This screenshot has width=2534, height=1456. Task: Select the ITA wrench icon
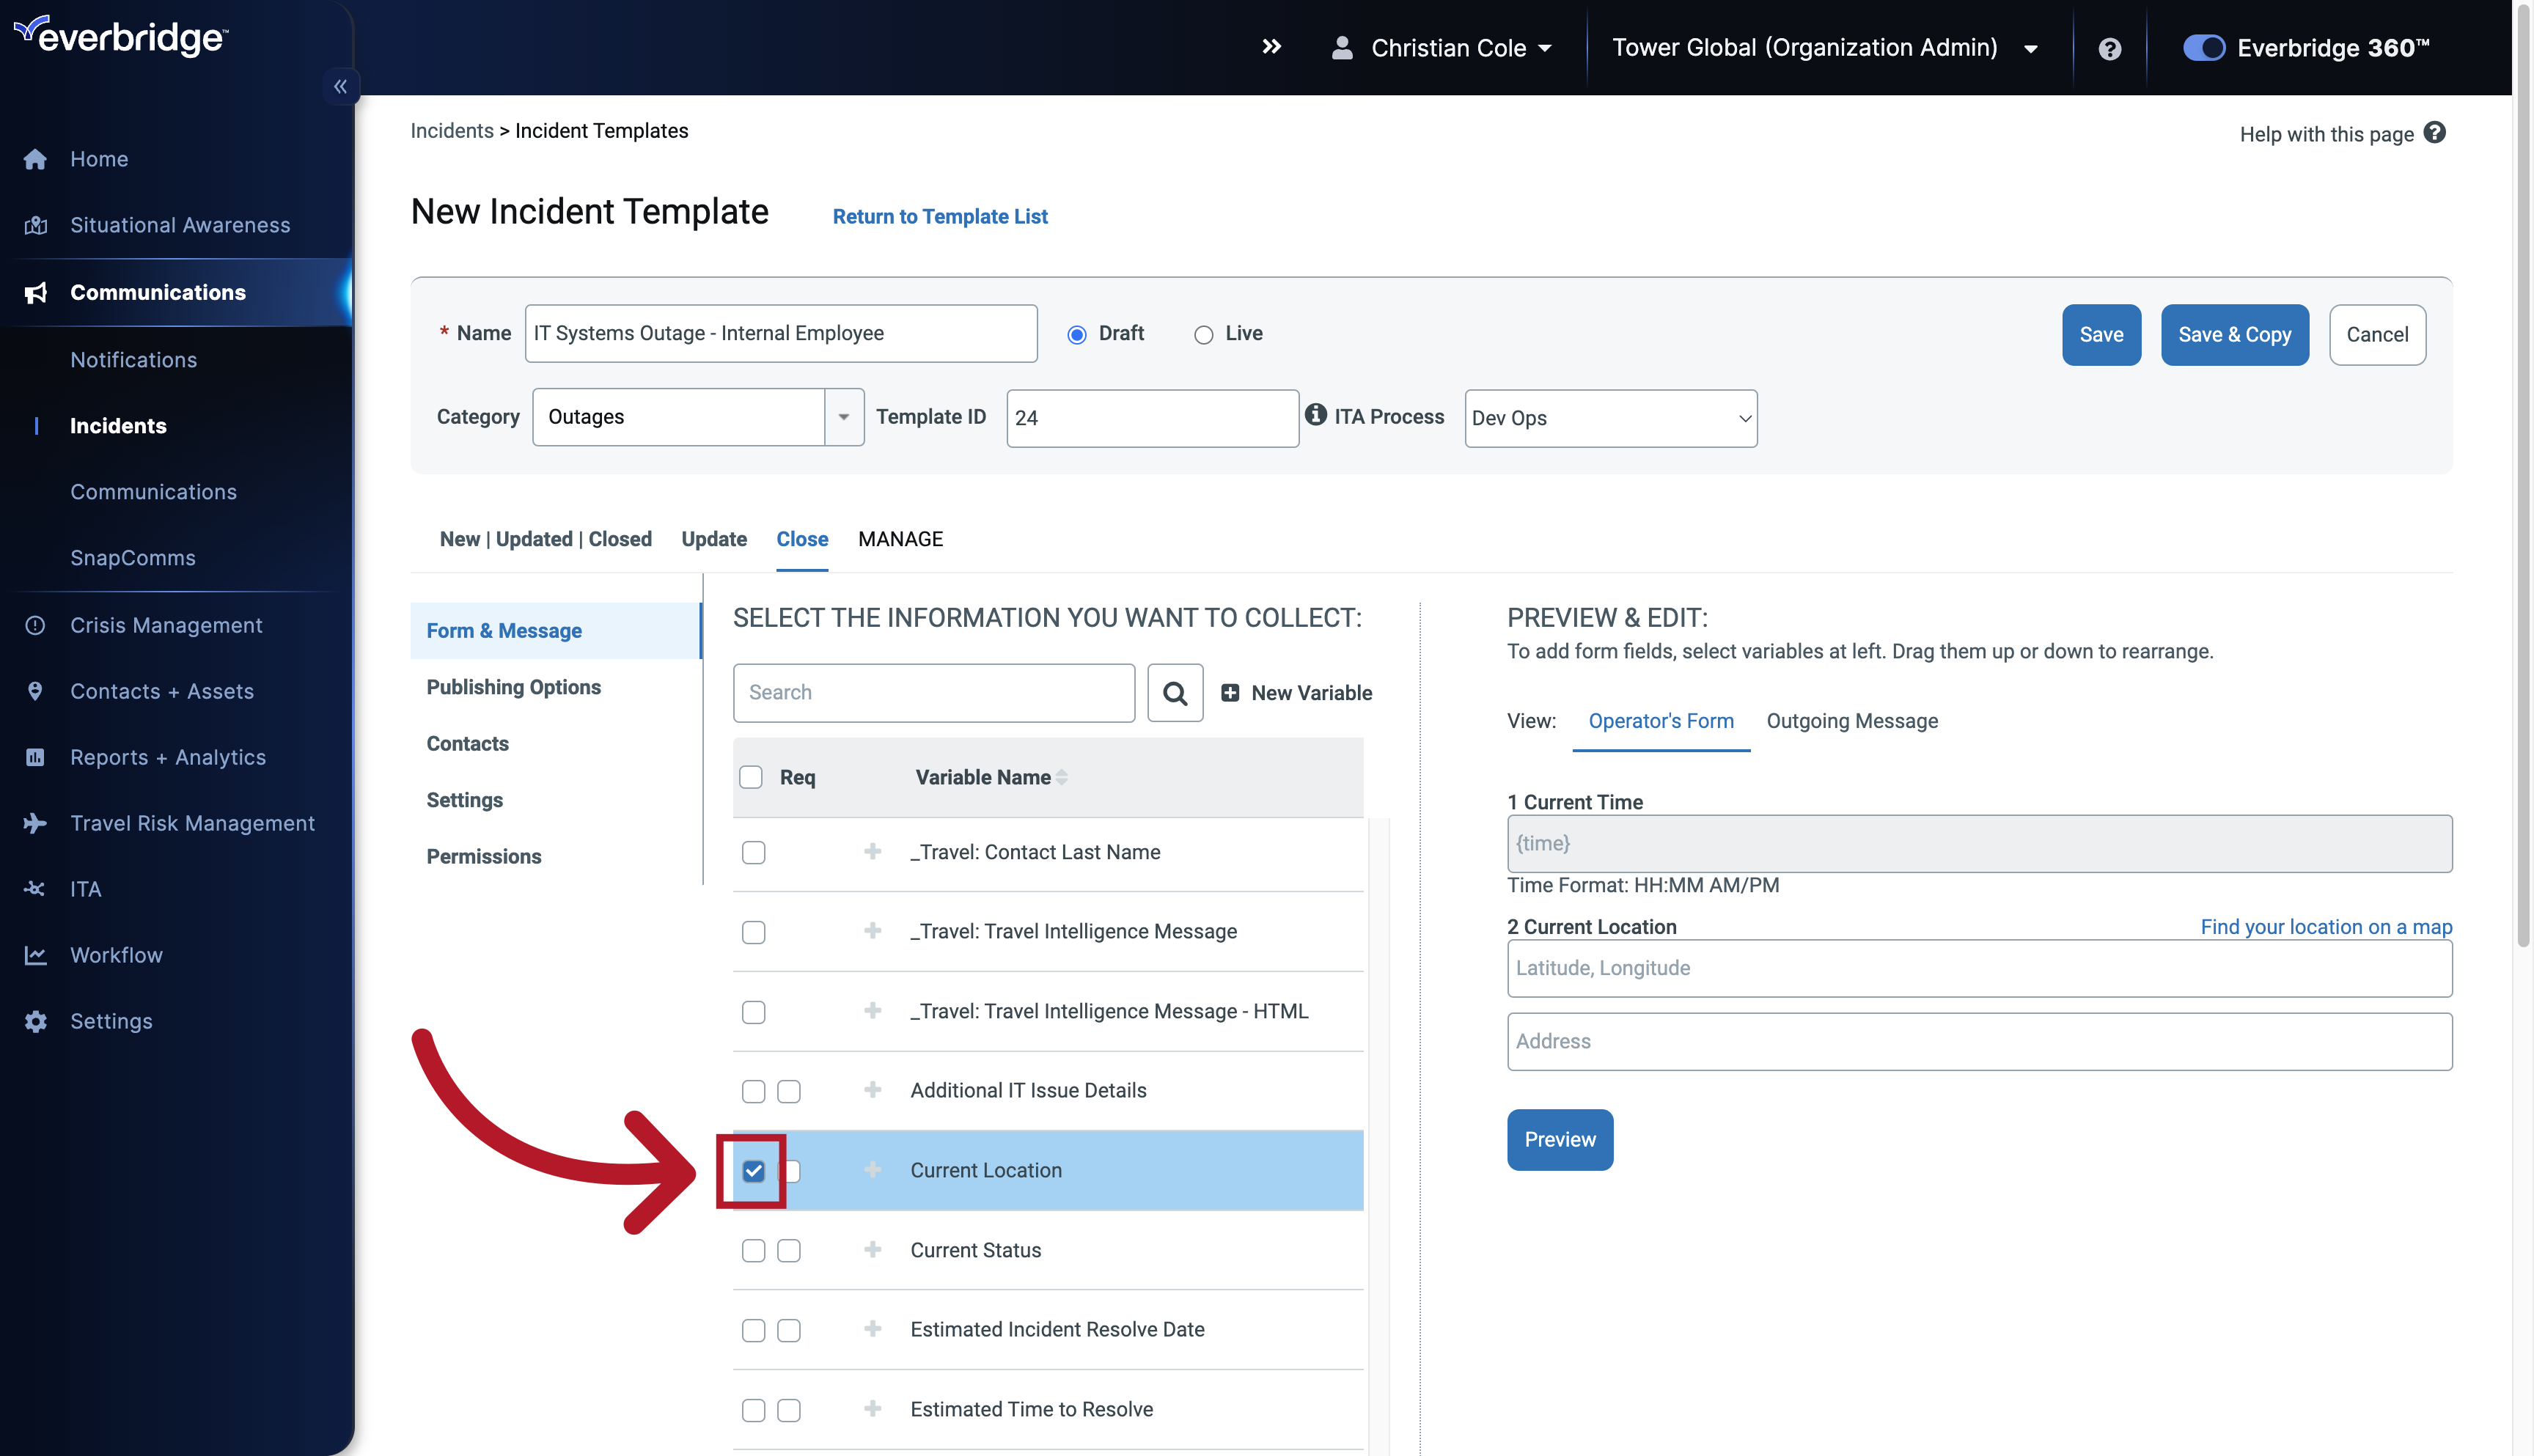35,889
